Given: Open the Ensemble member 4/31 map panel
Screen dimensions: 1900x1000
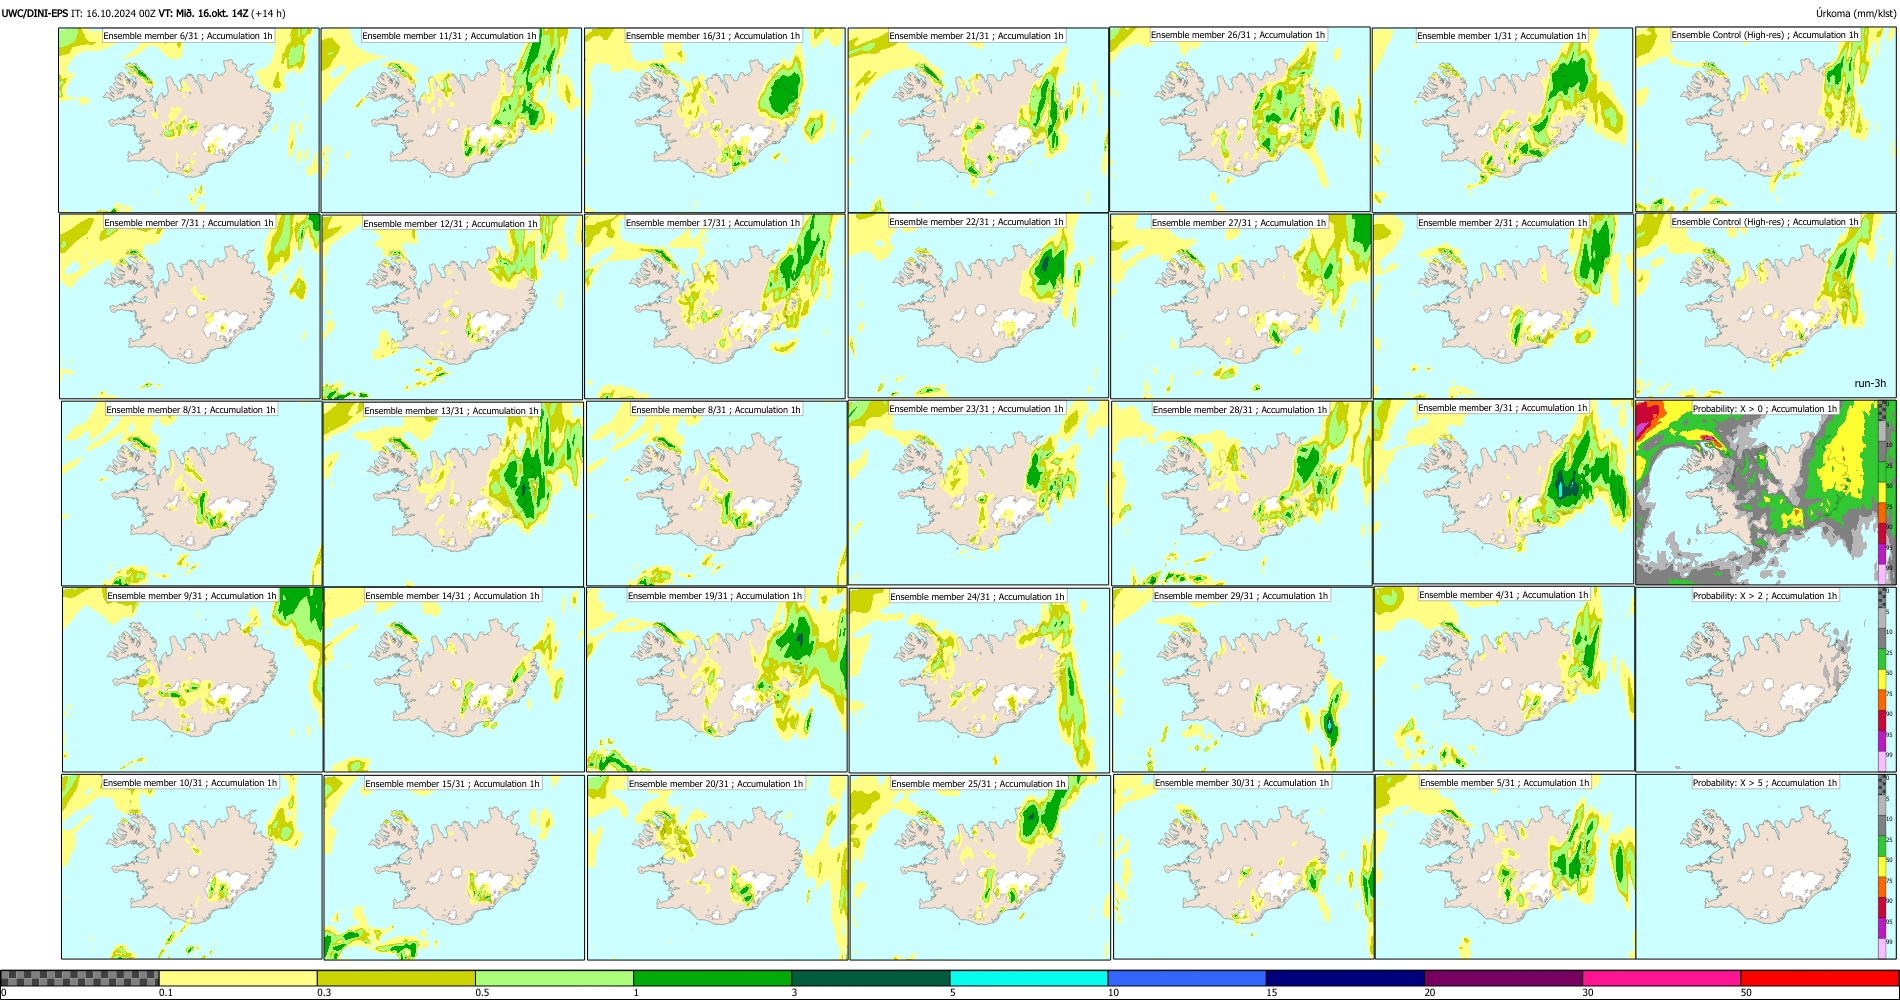Looking at the screenshot, I should click(x=1504, y=679).
